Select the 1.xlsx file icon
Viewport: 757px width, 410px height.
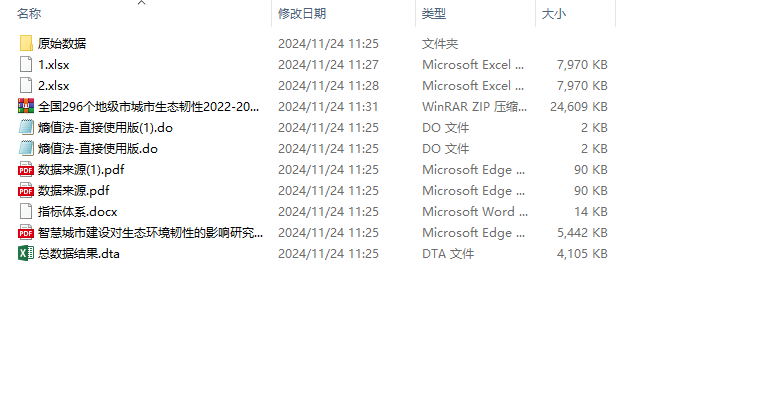(26, 64)
